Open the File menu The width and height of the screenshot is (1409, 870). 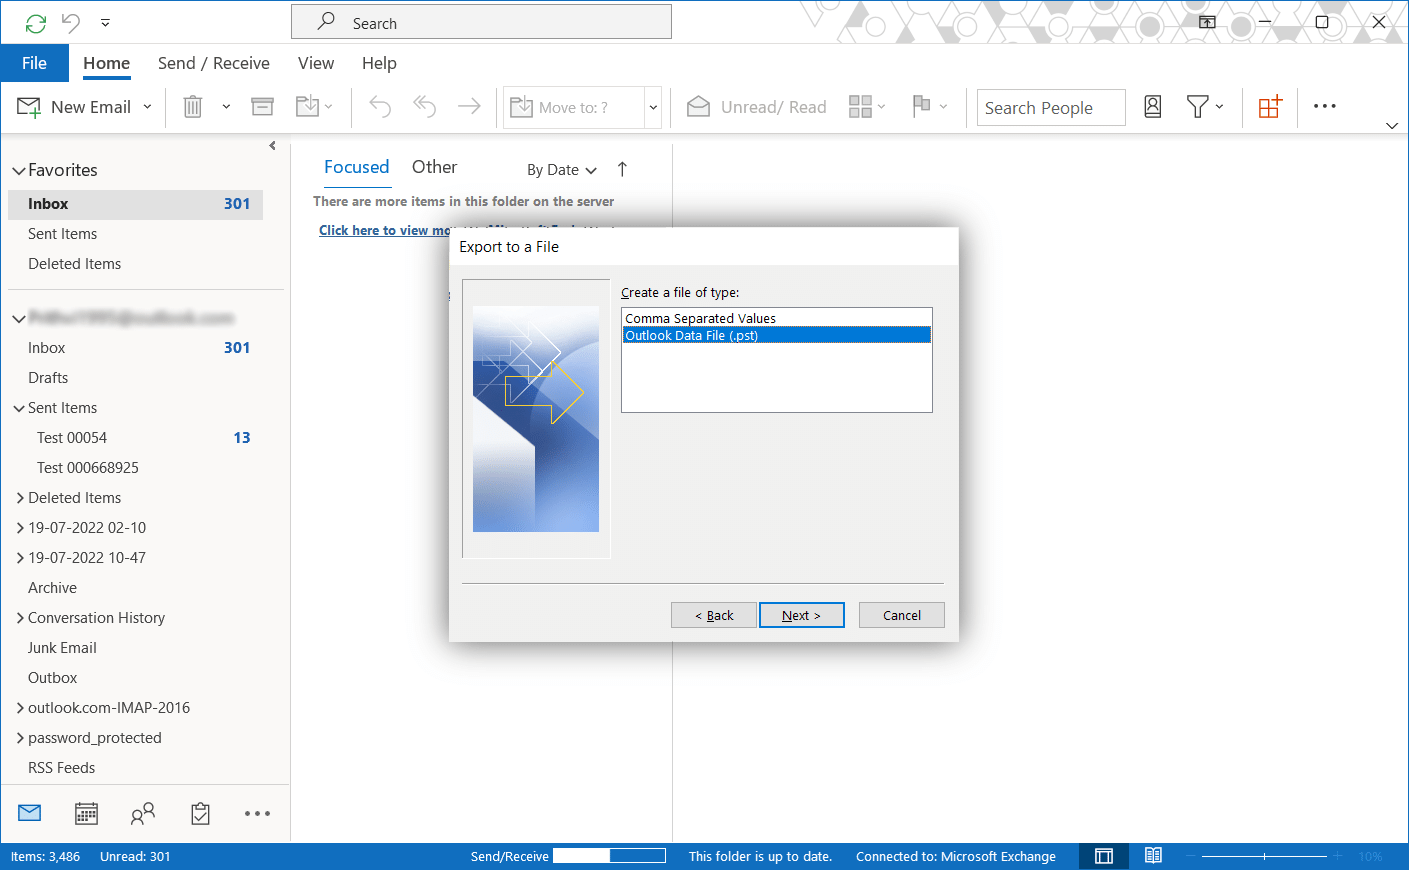(x=34, y=63)
